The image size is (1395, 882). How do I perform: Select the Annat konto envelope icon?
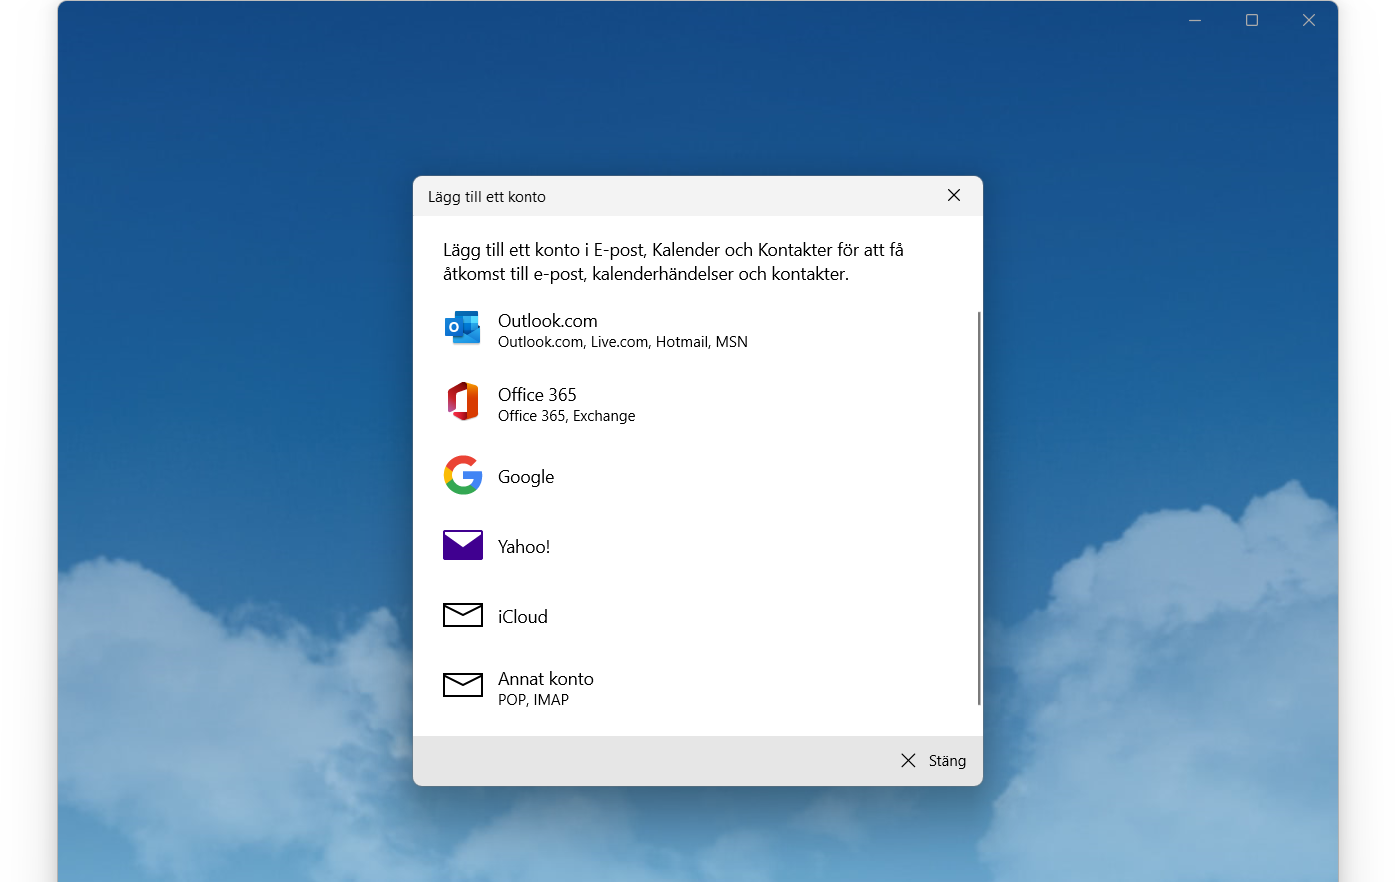point(462,685)
